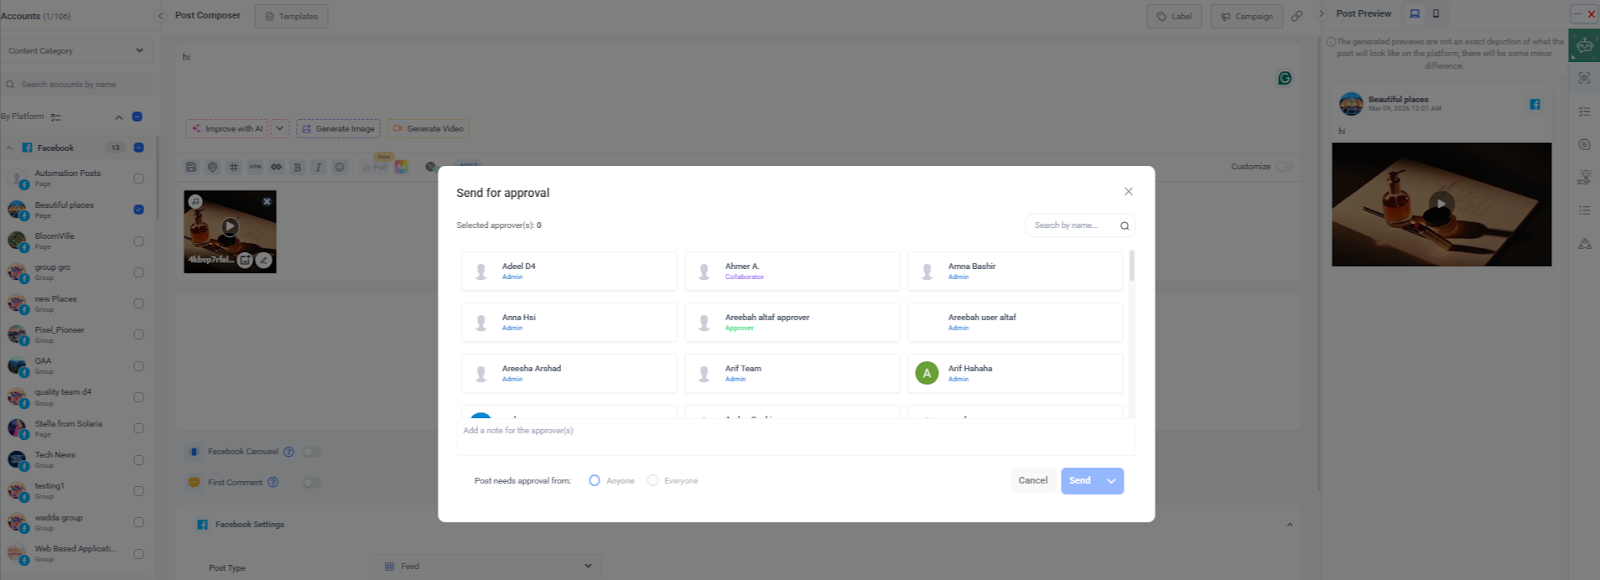Image resolution: width=1600 pixels, height=580 pixels.
Task: Click the Send button
Action: (x=1080, y=481)
